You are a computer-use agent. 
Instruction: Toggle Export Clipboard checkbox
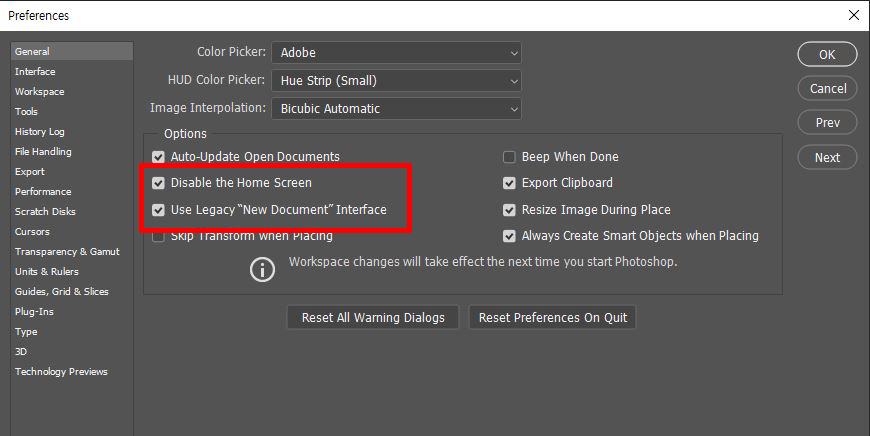tap(509, 183)
